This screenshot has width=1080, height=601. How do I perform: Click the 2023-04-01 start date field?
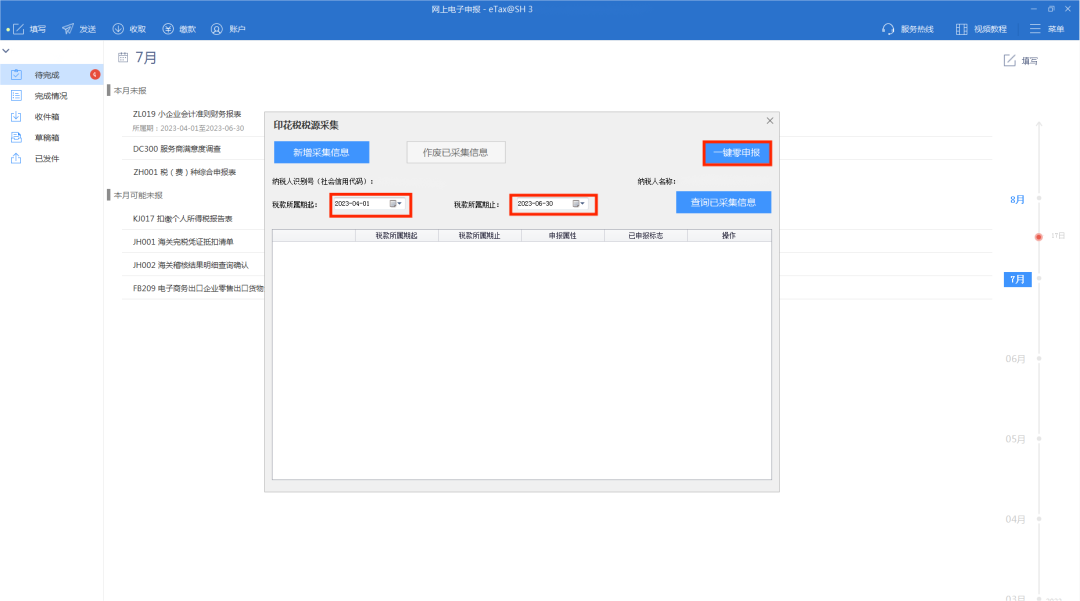coord(359,204)
